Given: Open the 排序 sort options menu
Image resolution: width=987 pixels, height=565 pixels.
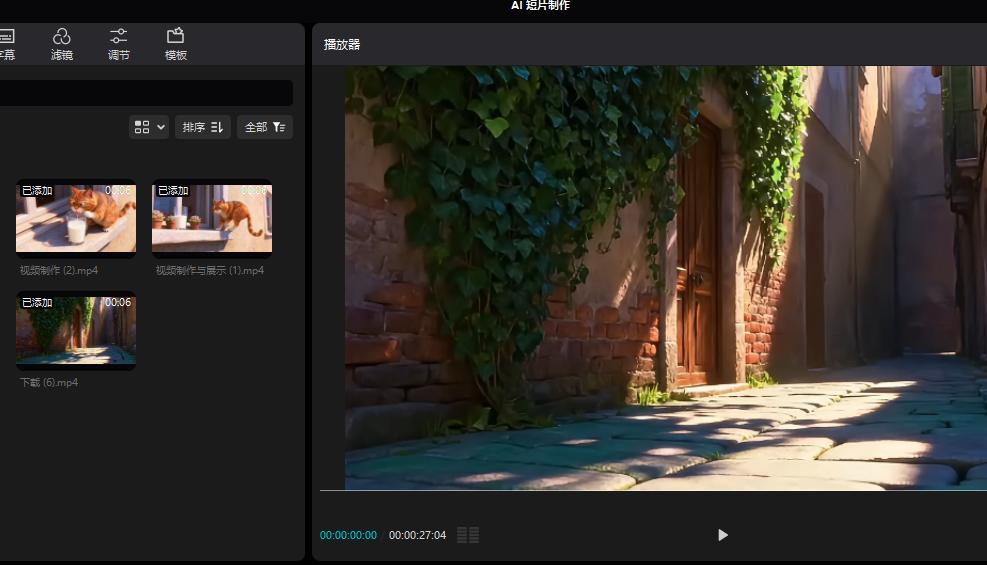Looking at the screenshot, I should 202,127.
